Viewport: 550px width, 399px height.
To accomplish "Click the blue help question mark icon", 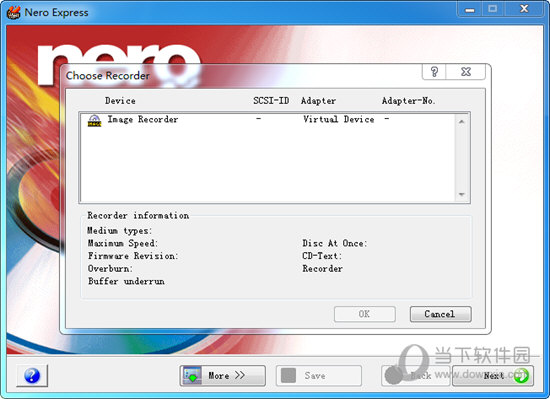I will click(x=32, y=376).
